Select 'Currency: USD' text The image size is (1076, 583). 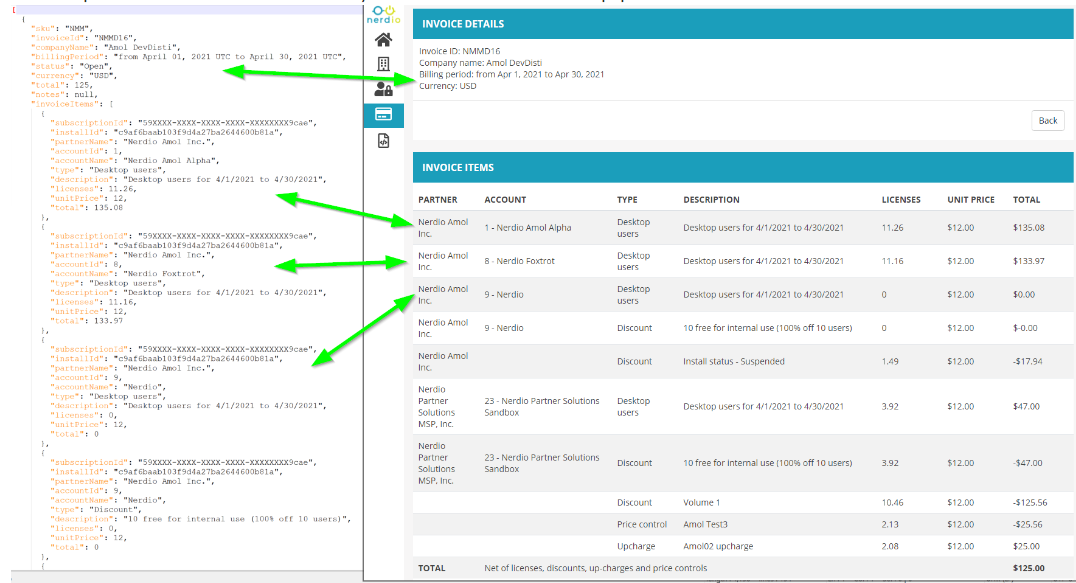[x=447, y=86]
